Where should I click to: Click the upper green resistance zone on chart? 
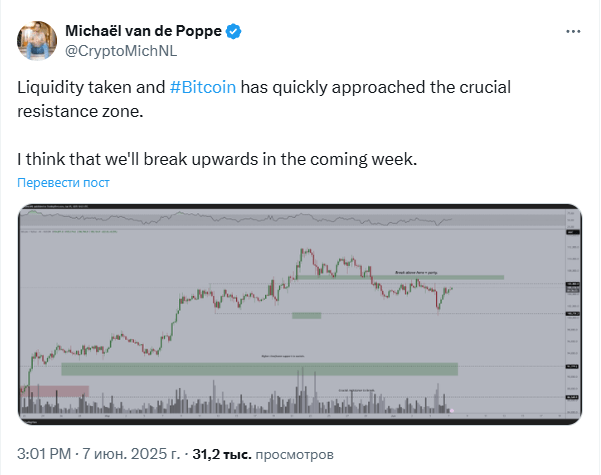(x=400, y=277)
